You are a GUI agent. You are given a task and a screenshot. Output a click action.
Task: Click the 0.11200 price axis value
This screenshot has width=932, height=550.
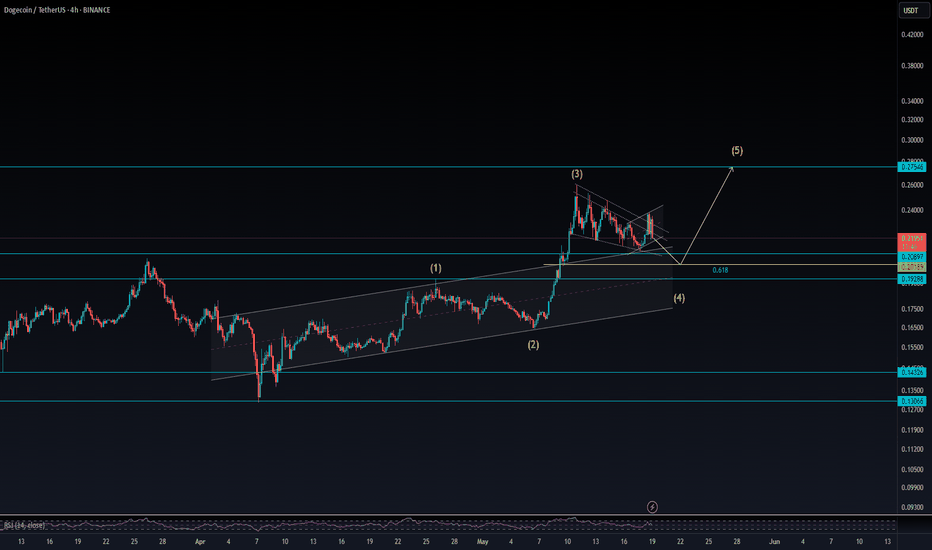click(x=912, y=450)
